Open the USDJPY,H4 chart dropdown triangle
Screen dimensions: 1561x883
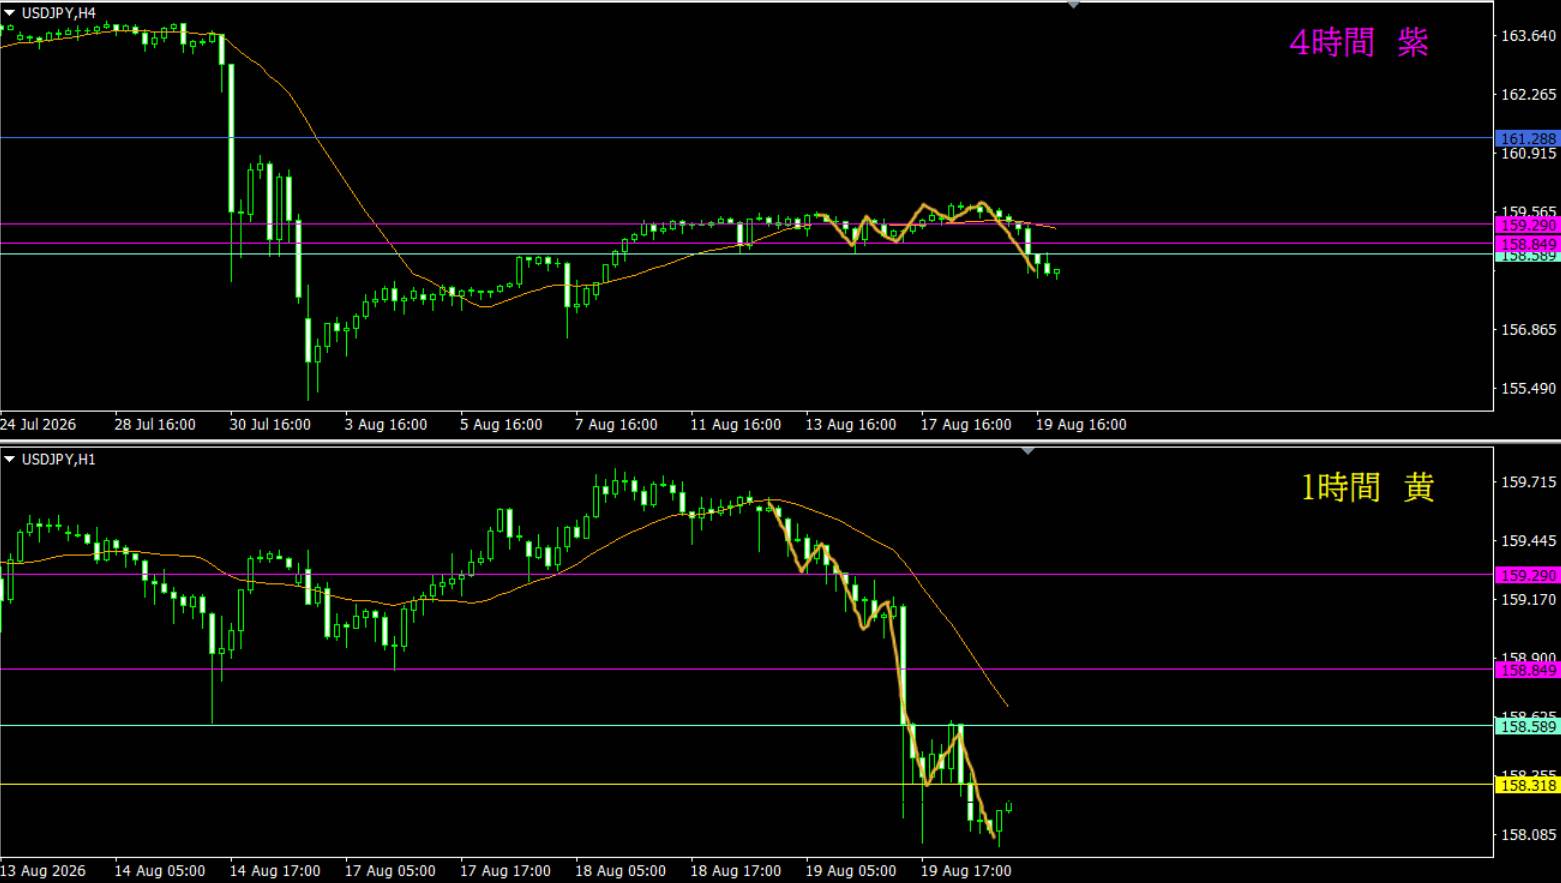point(9,13)
